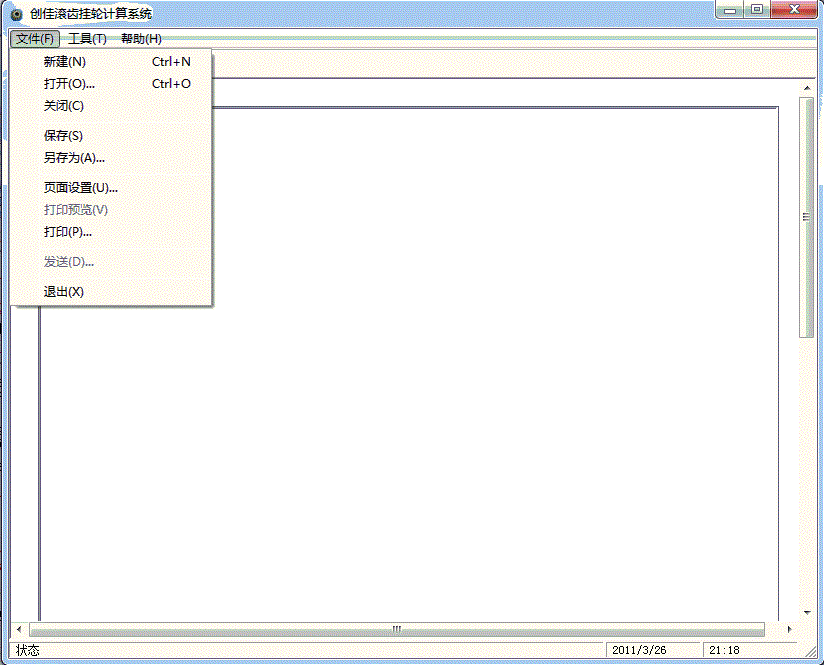Open 页面设置(U)... page setup

[81, 188]
